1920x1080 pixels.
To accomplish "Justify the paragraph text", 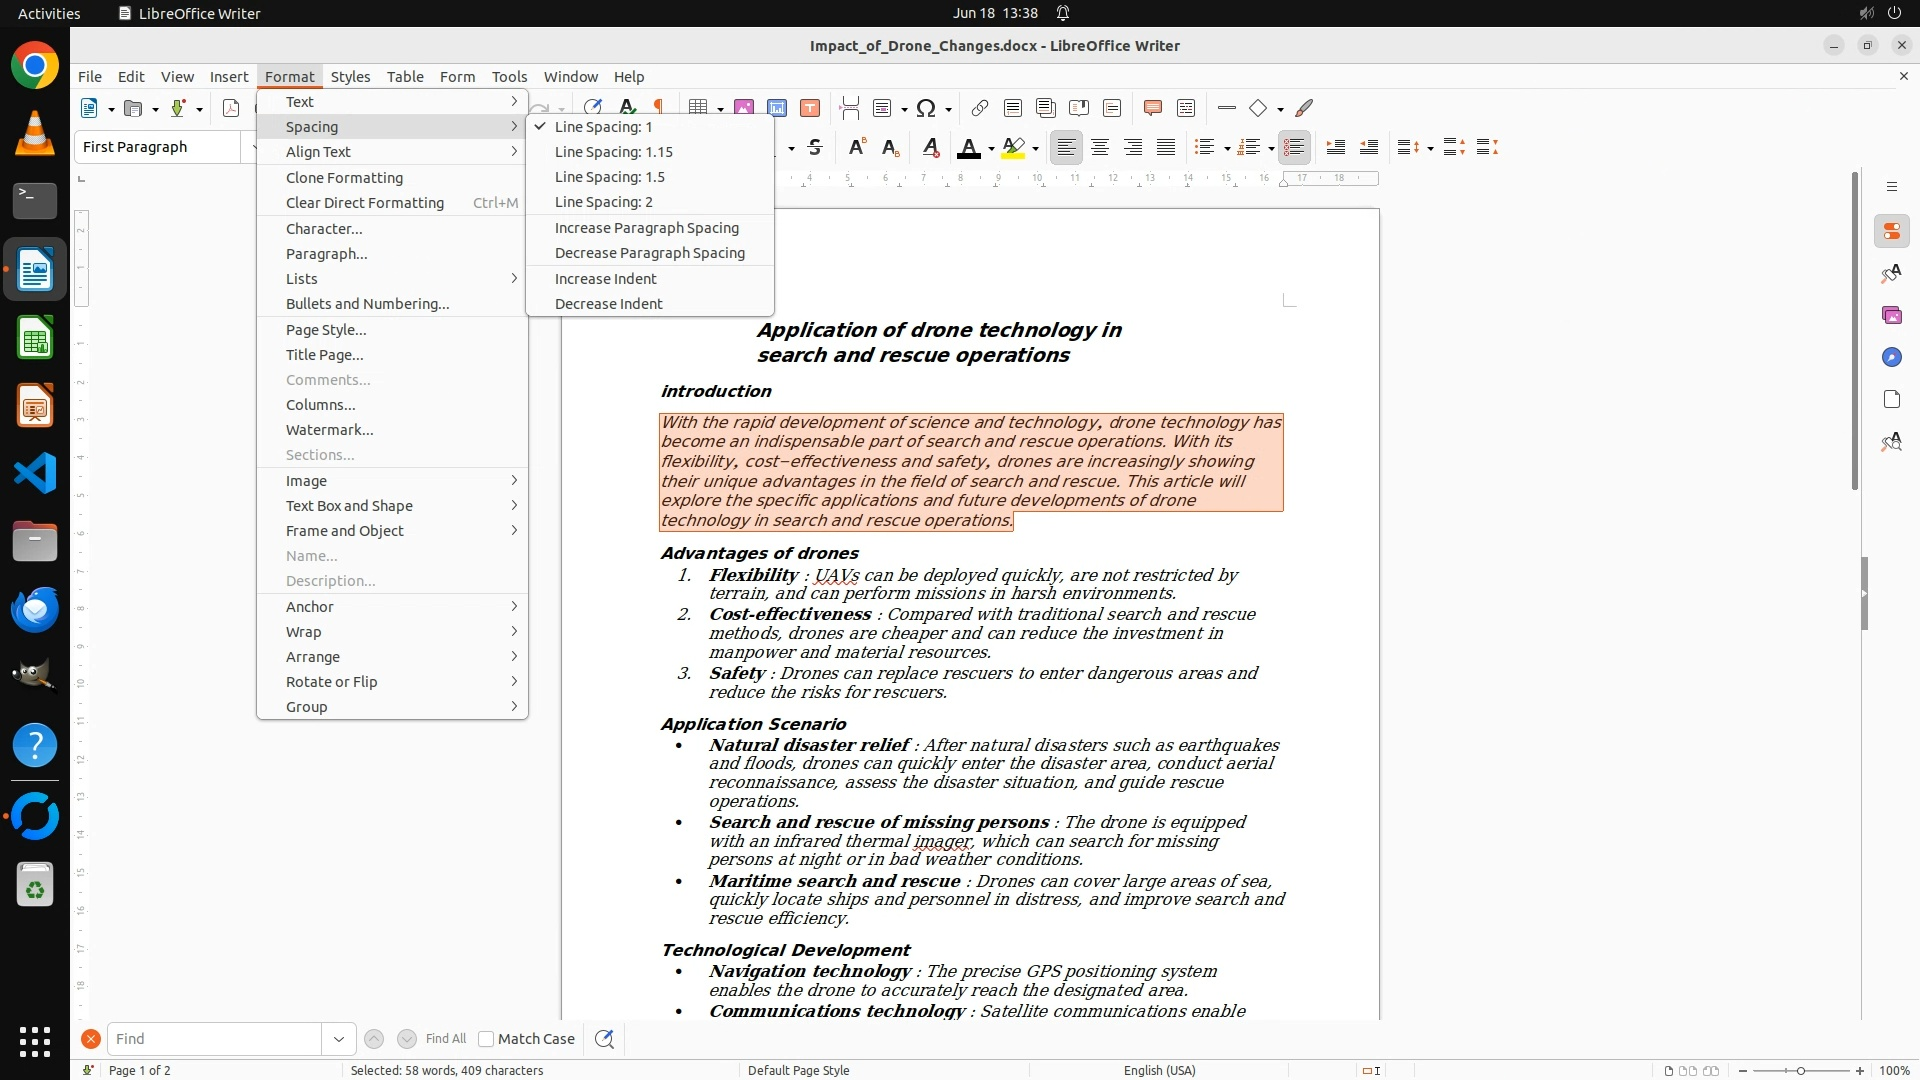I will click(1166, 148).
